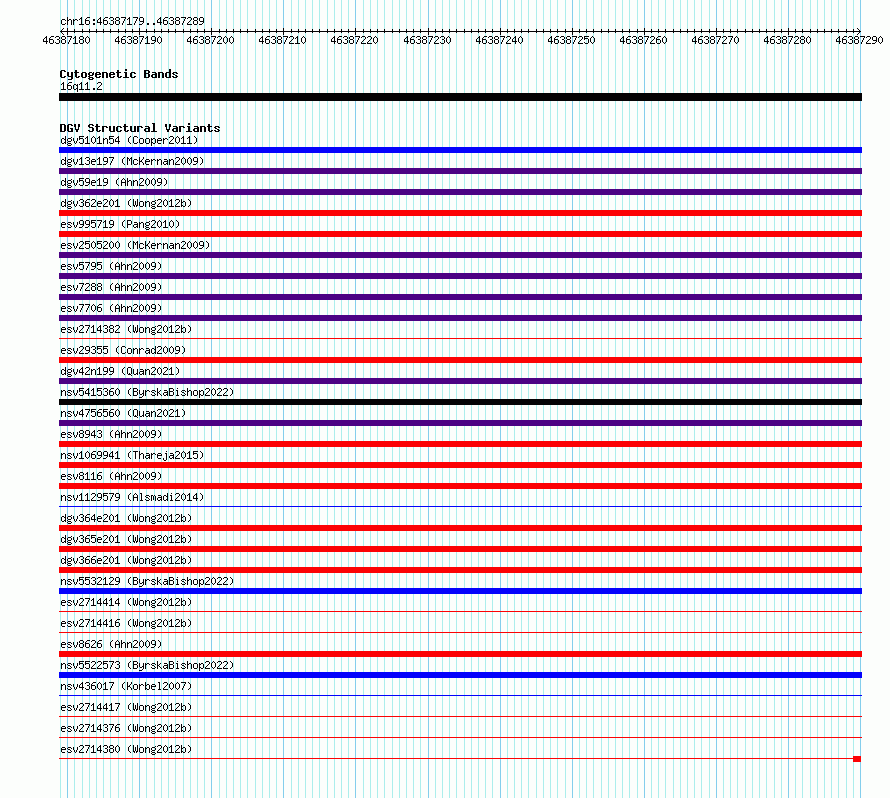Screen dimensions: 890x798
Task: Click the esv7288 (Ahn2009) label
Action: [x=111, y=287]
